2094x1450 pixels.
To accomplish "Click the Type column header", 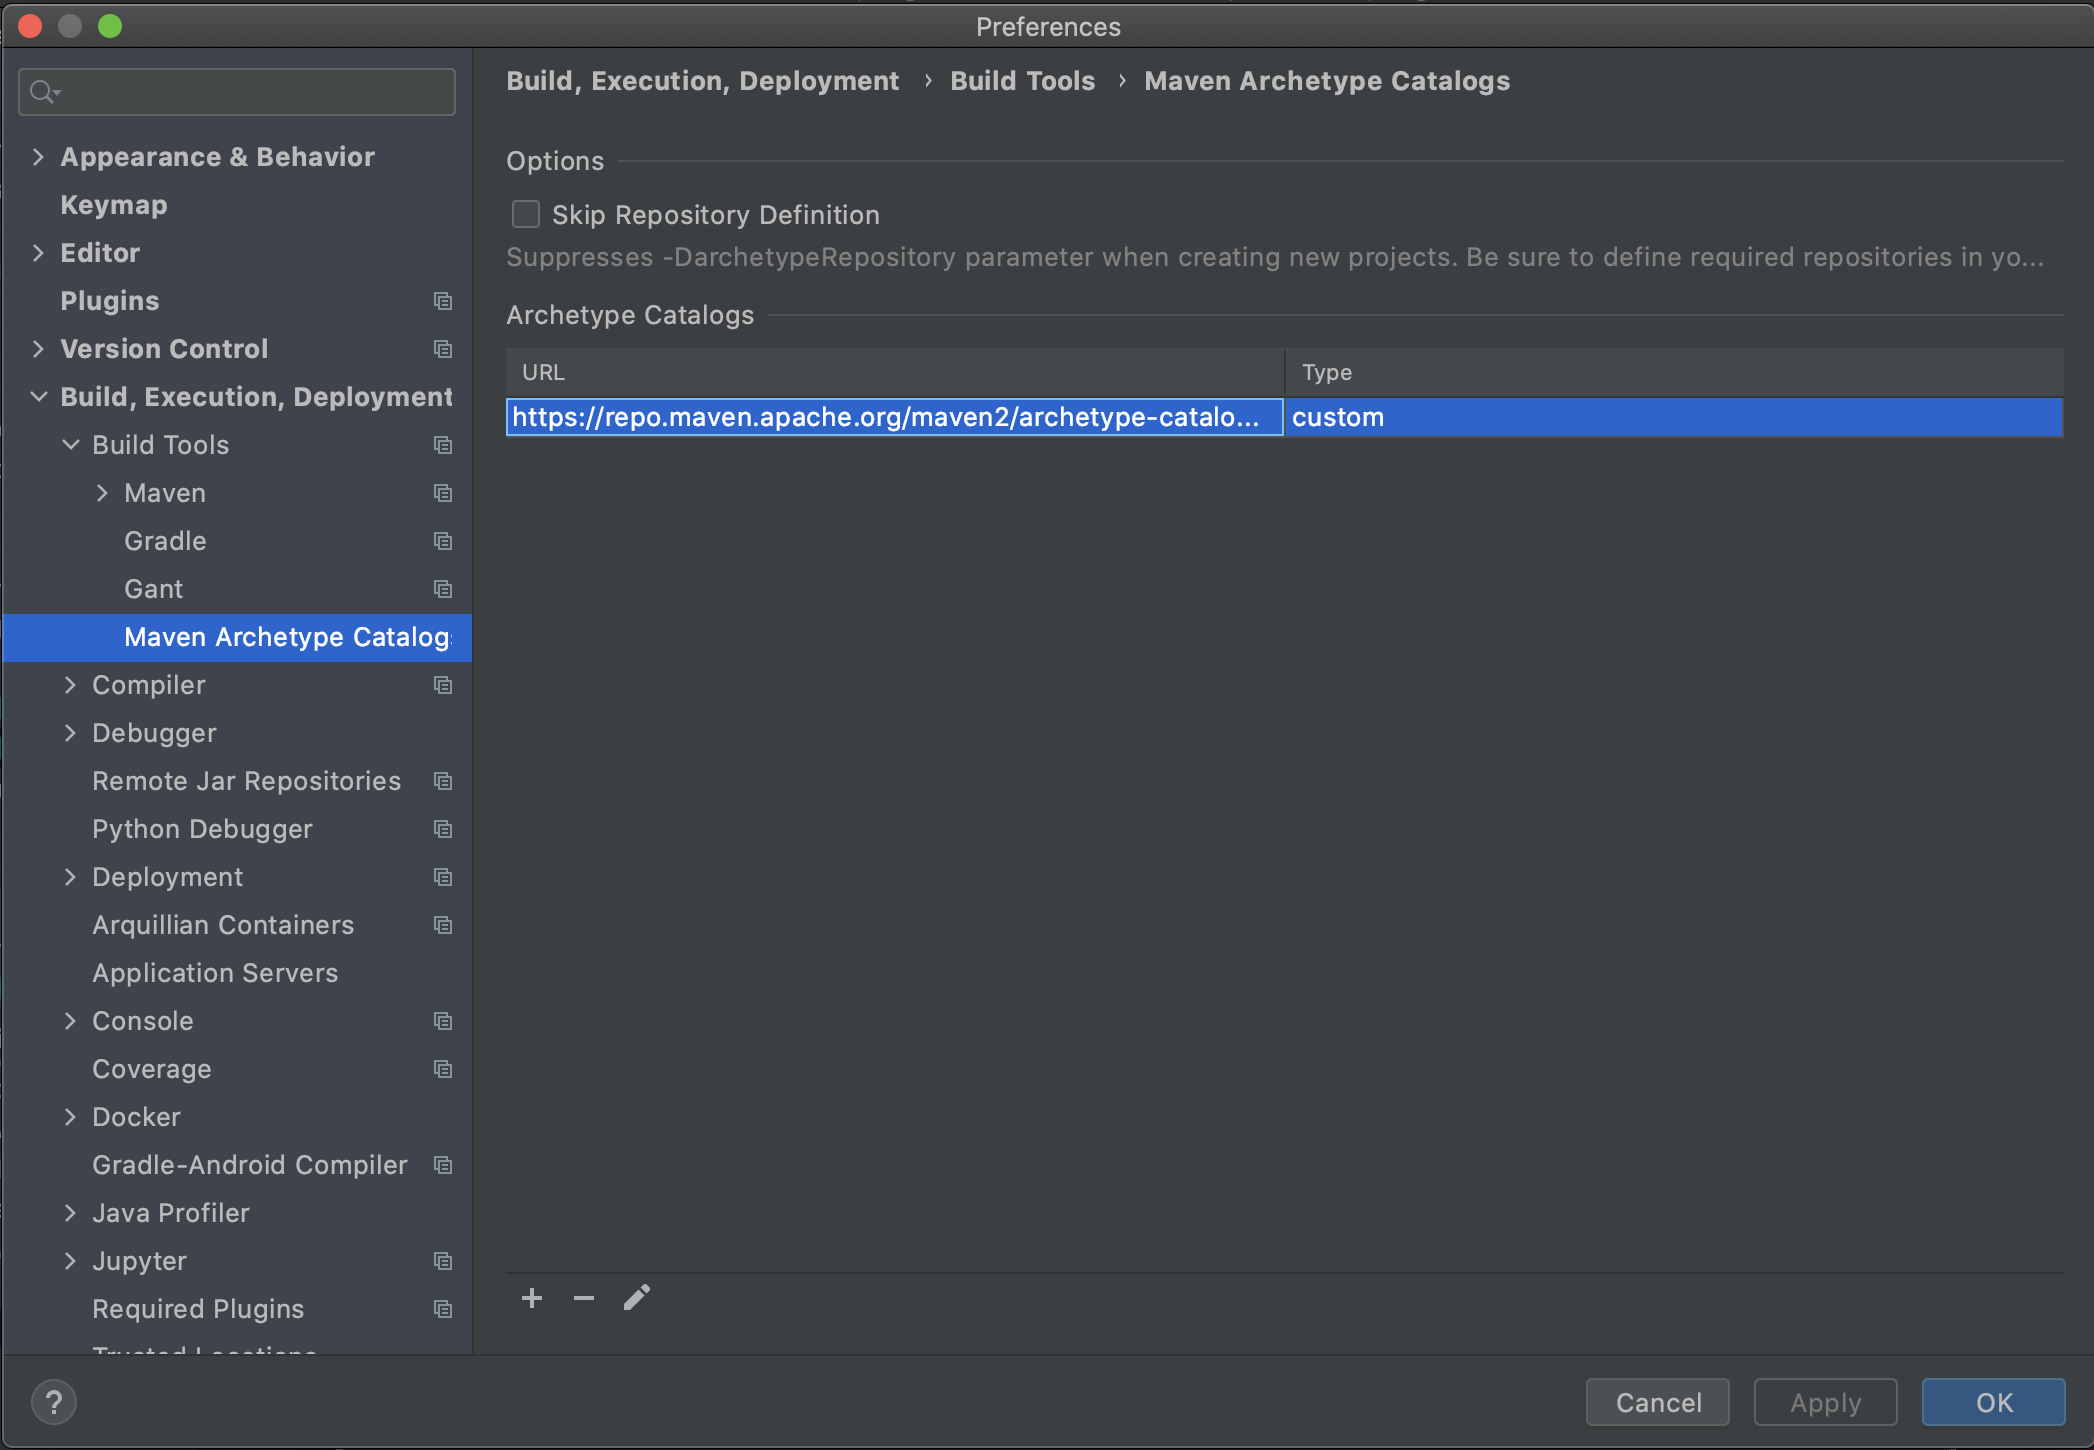I will (1674, 372).
